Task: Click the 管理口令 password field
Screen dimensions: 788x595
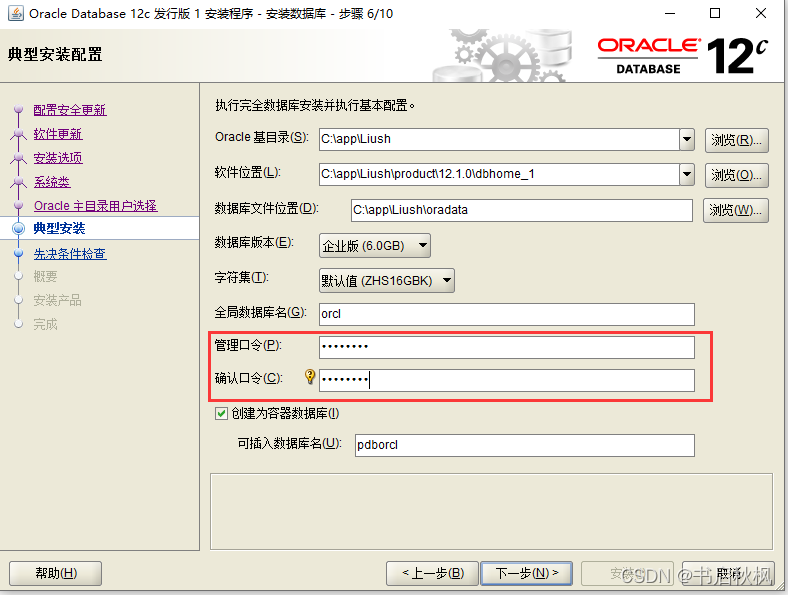Action: (x=507, y=347)
